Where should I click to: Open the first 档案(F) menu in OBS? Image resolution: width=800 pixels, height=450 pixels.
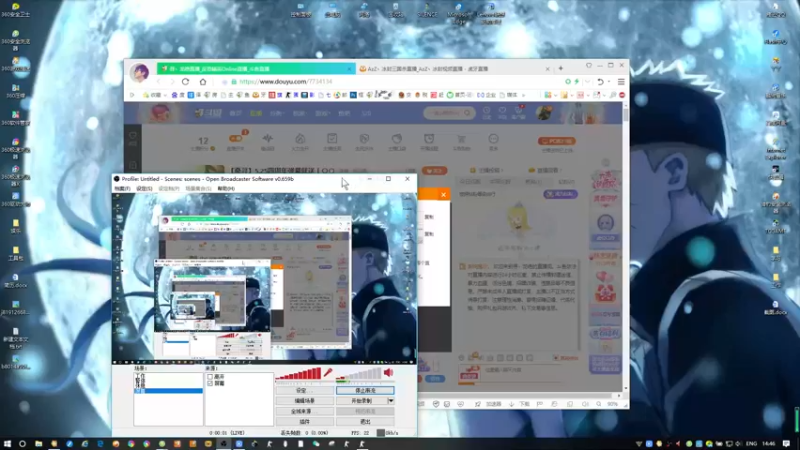[122, 189]
